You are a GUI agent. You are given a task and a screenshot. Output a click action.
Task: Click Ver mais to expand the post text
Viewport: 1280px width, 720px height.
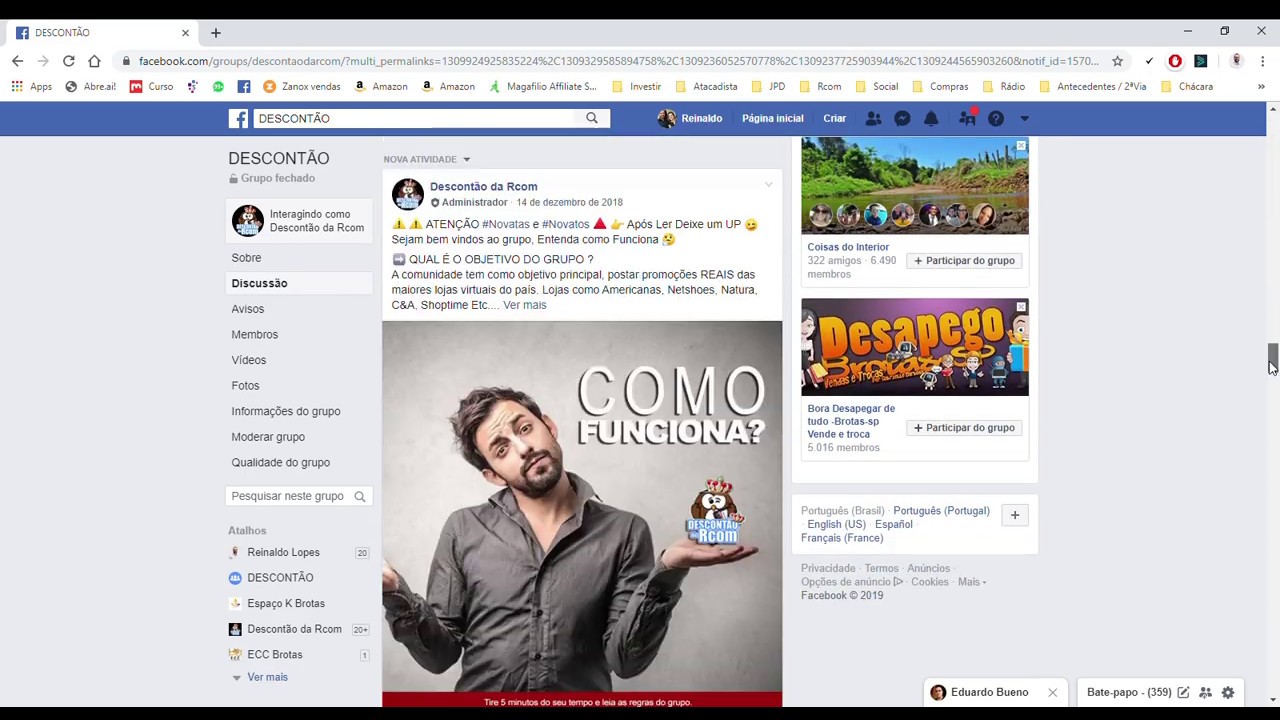524,305
